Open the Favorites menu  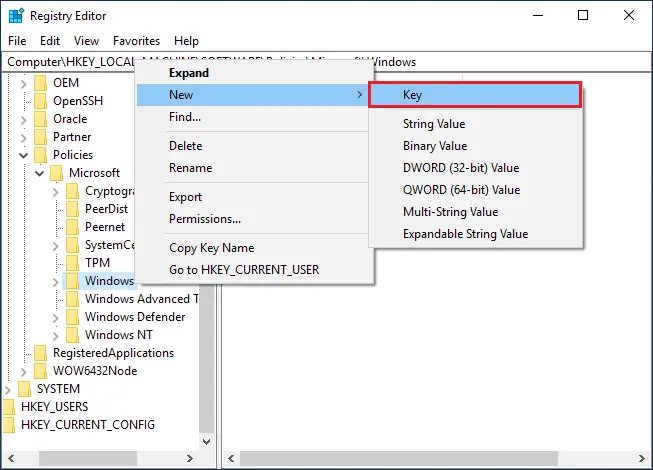(136, 41)
